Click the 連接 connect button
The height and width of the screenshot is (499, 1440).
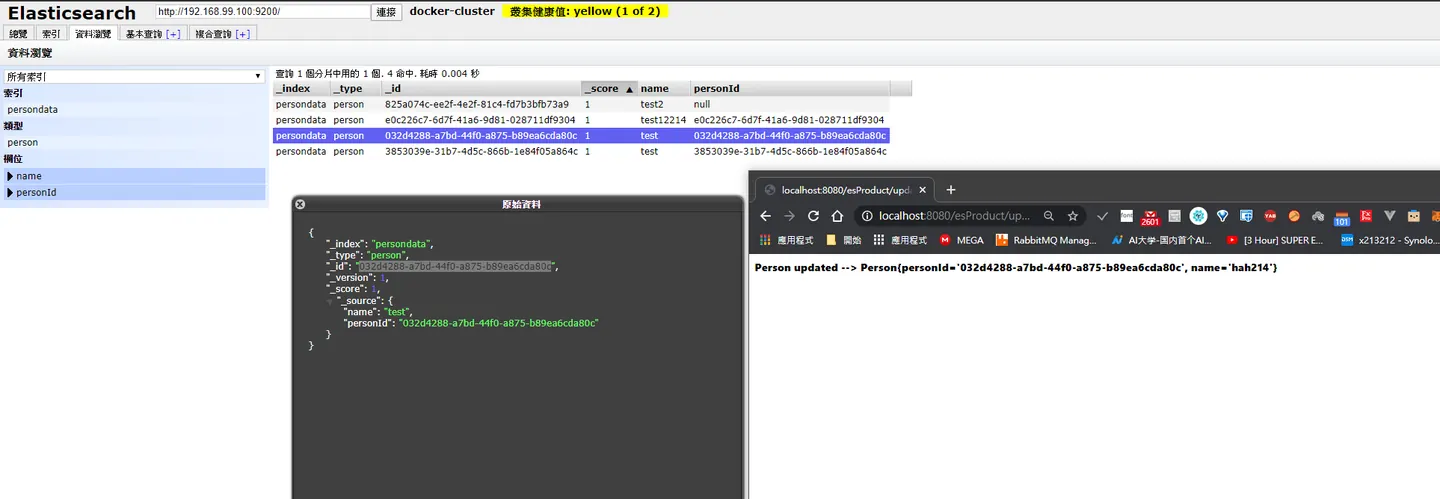click(x=386, y=12)
